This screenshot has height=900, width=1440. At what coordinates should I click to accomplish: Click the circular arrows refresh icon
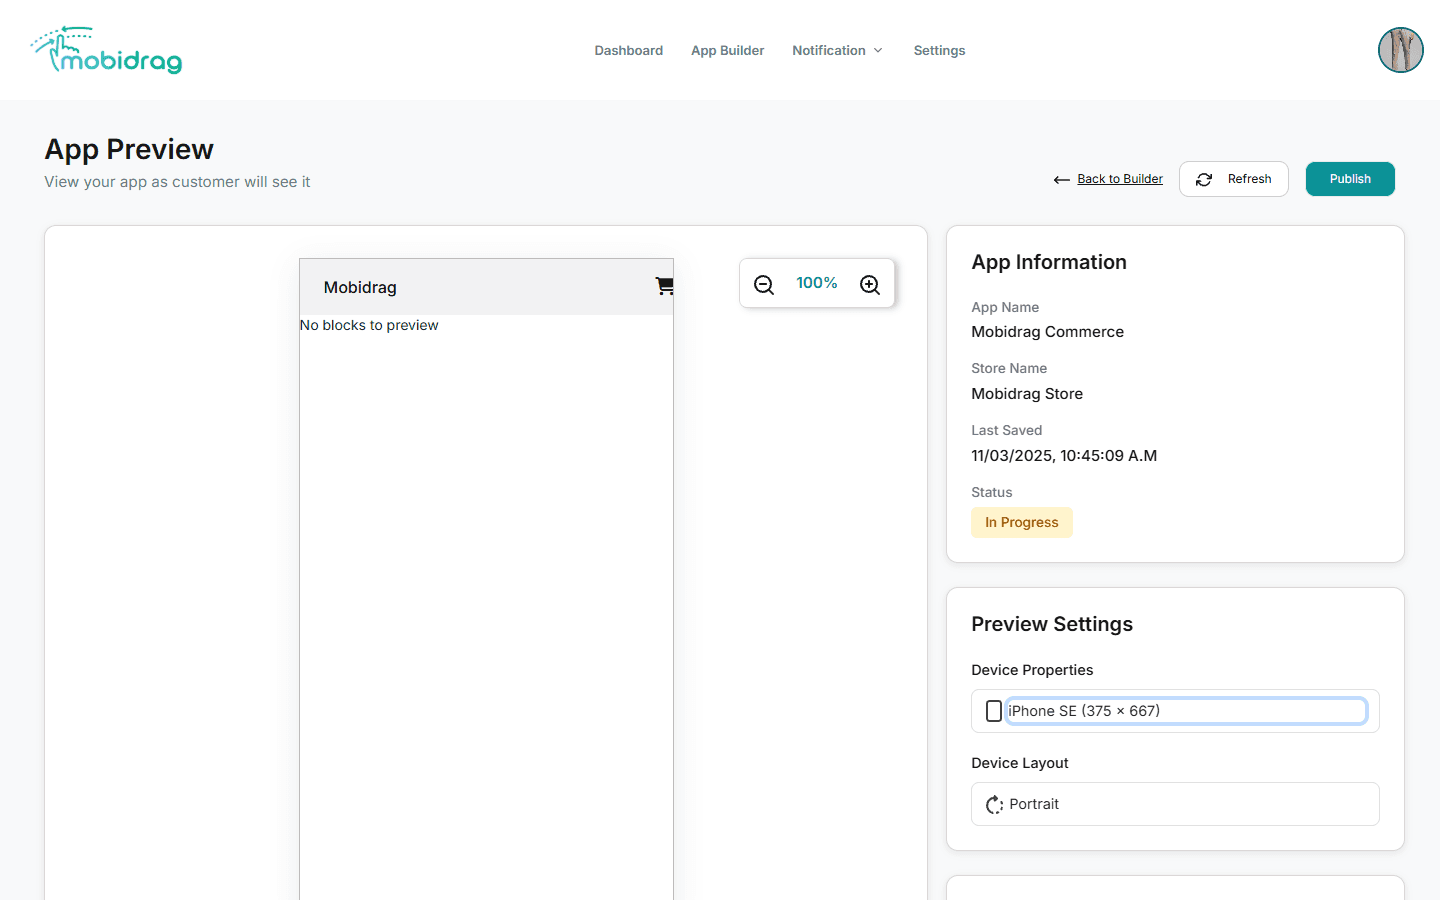point(1204,179)
